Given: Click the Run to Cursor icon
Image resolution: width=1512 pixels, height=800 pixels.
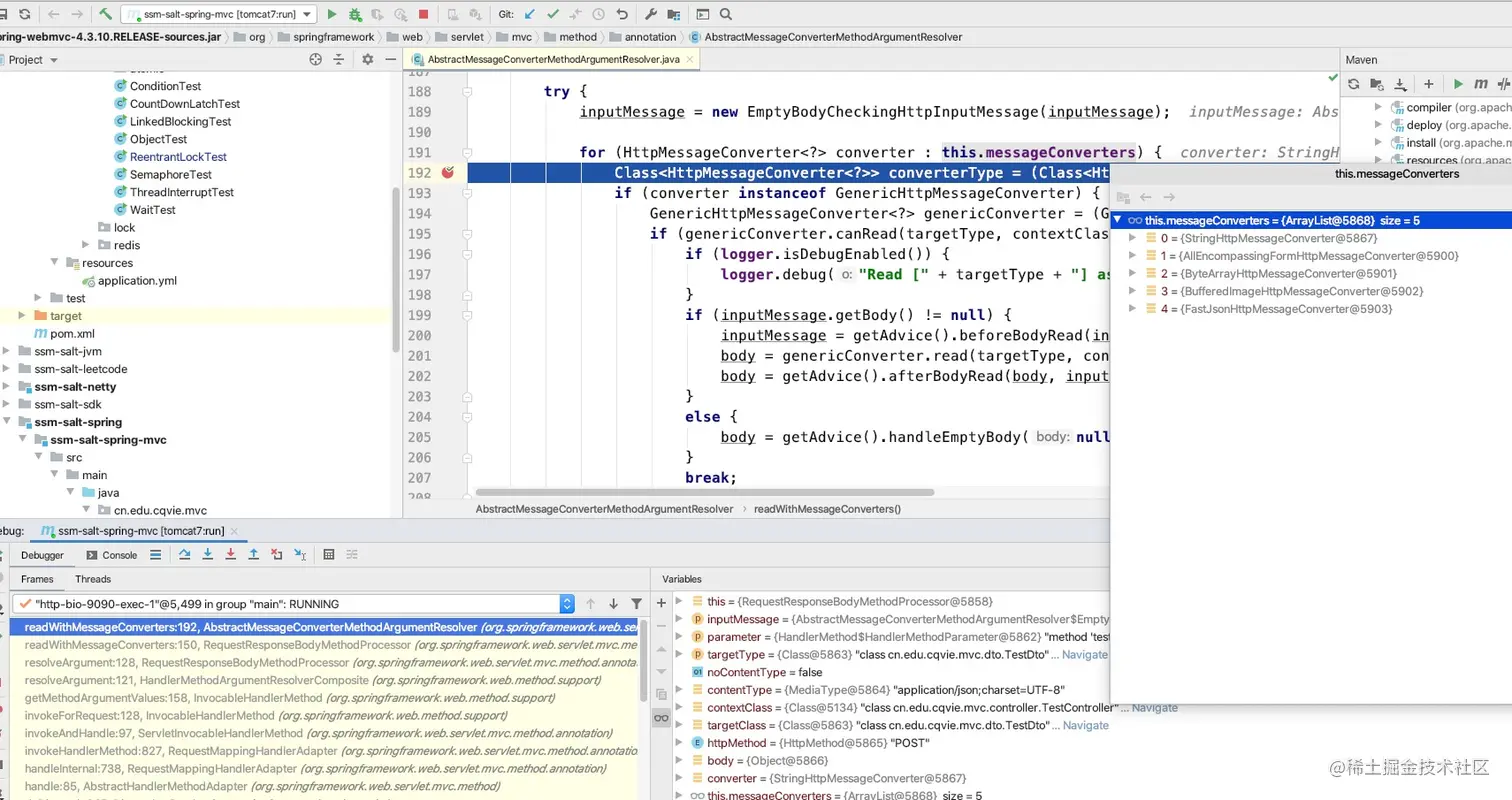Looking at the screenshot, I should pyautogui.click(x=300, y=554).
